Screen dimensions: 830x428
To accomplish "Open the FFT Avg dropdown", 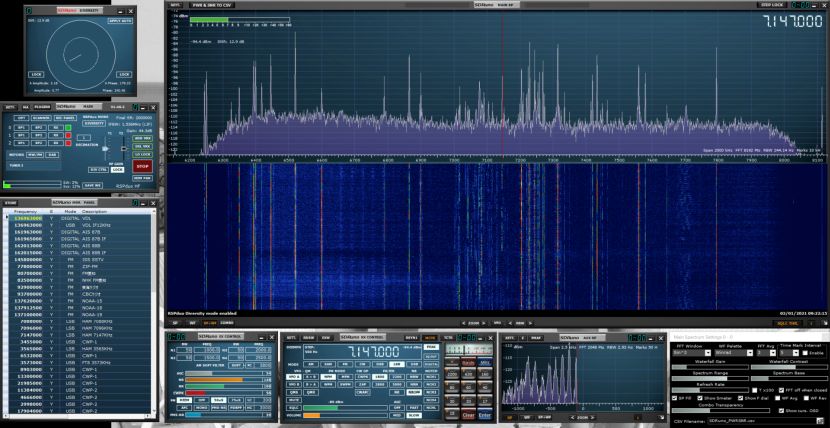I will 766,353.
